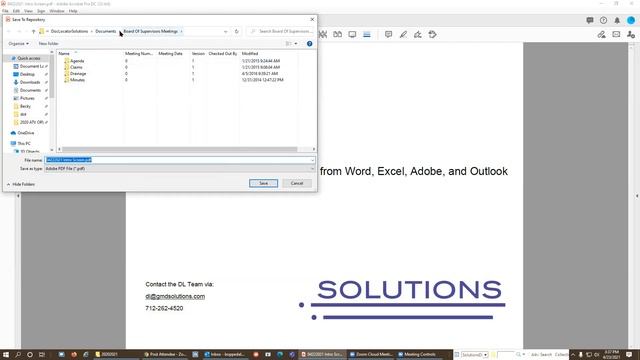
Task: Click the dialog help question icon
Action: [309, 44]
